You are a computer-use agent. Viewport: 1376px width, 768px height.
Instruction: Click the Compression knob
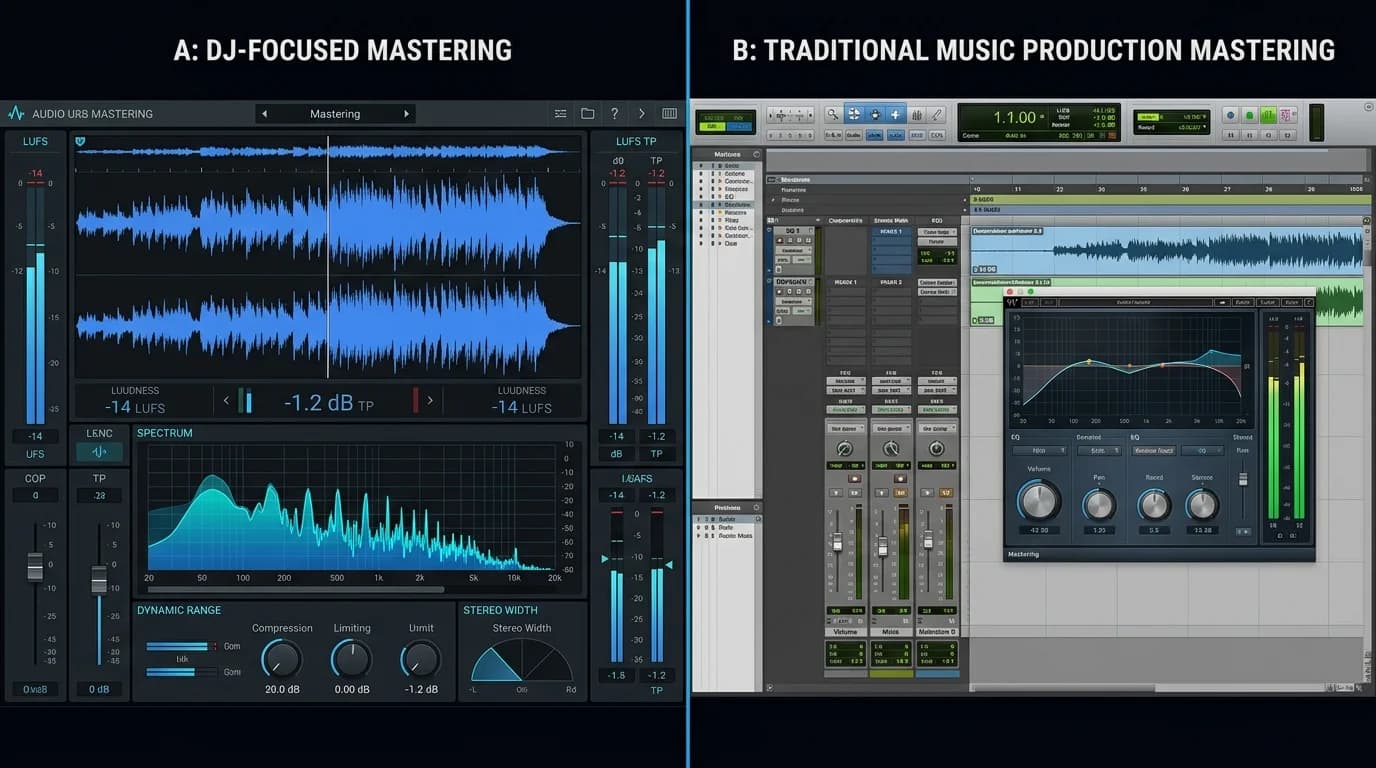(x=282, y=659)
